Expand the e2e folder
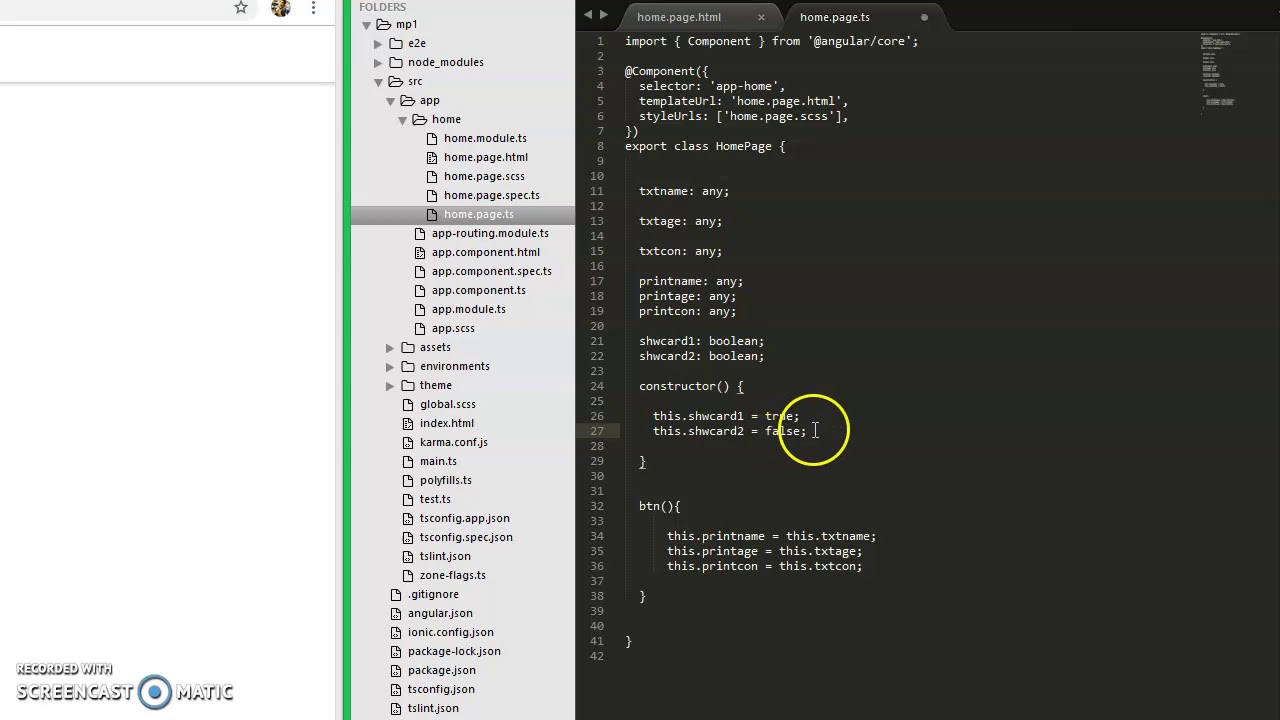The image size is (1280, 720). pyautogui.click(x=378, y=43)
